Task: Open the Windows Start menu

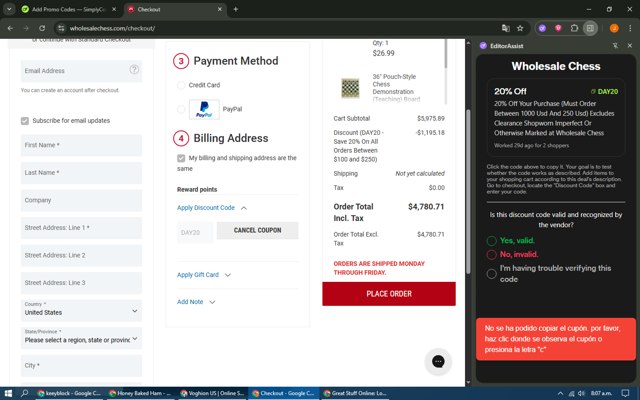Action: [8, 393]
